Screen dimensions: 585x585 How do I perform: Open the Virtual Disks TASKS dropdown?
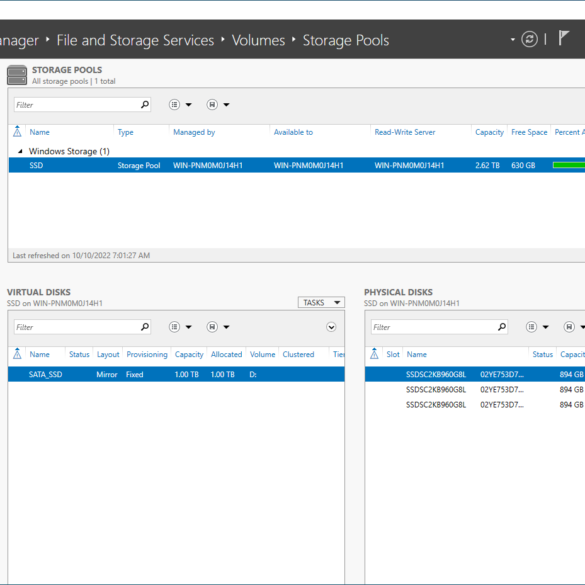pyautogui.click(x=321, y=303)
